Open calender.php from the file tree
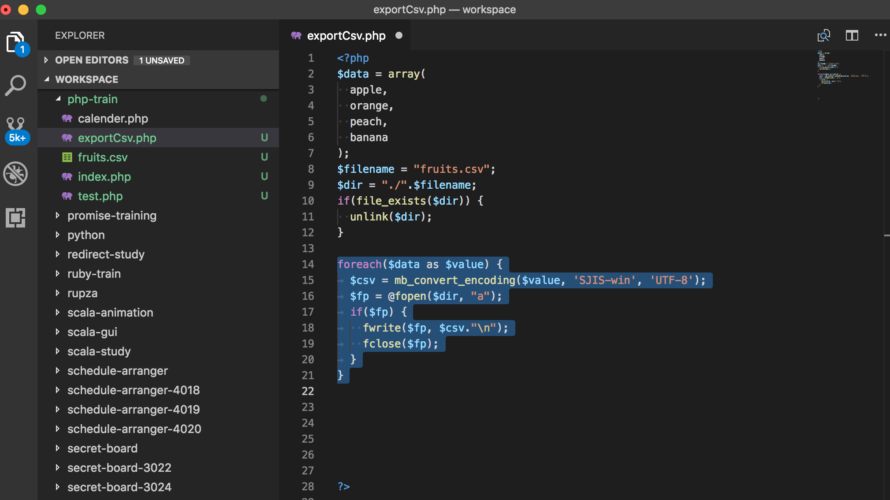The height and width of the screenshot is (500, 890). click(158, 119)
